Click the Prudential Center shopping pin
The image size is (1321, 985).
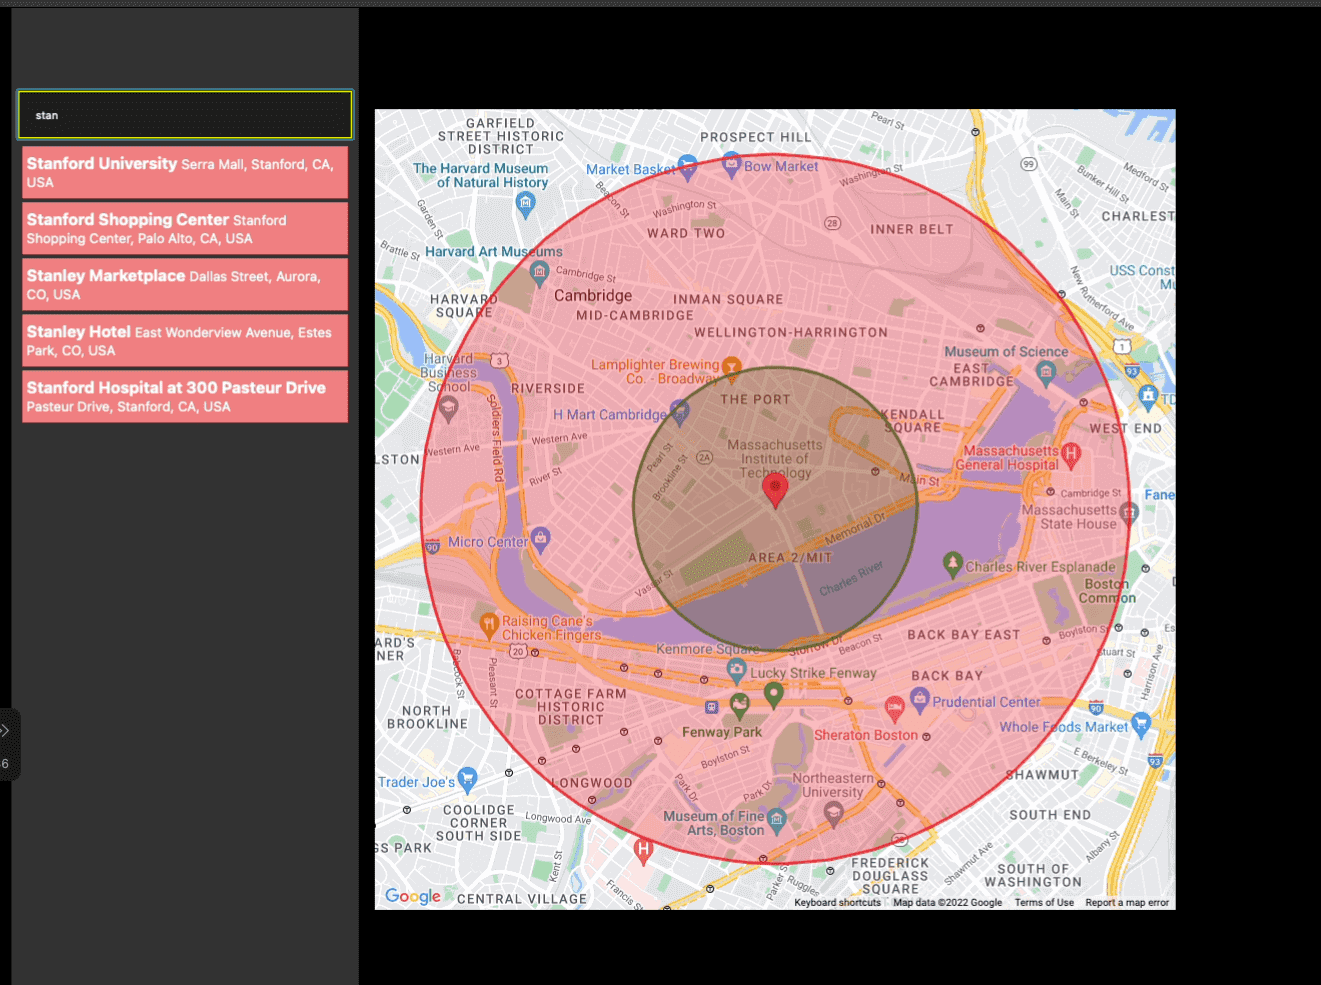[920, 700]
